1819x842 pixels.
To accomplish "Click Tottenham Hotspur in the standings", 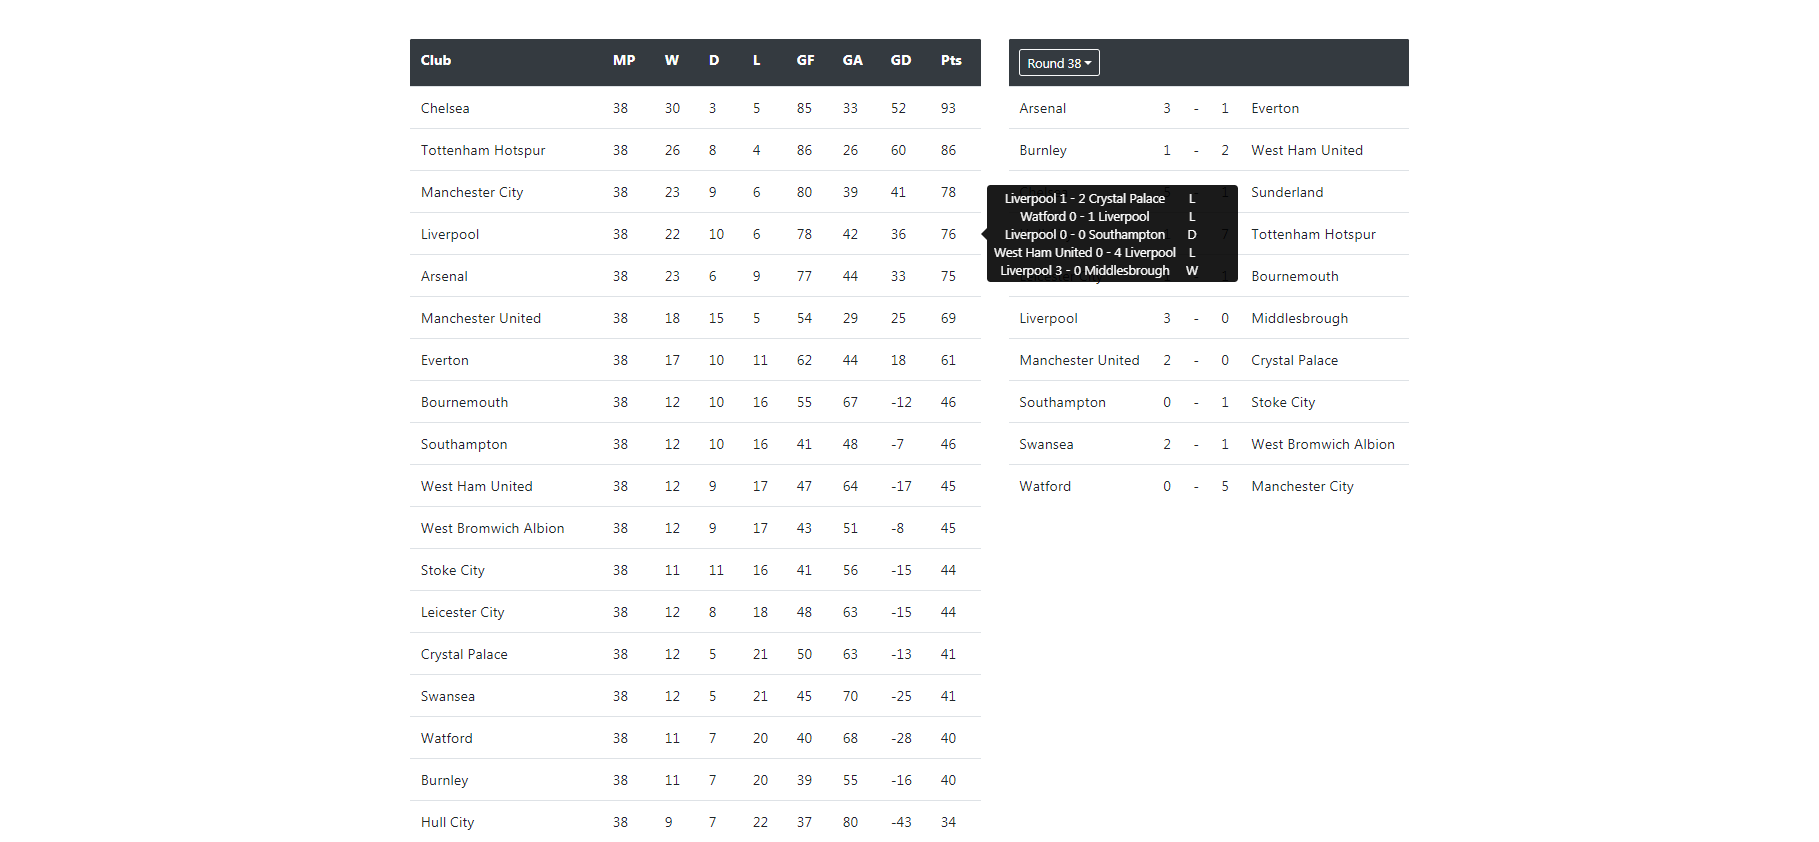I will click(483, 150).
